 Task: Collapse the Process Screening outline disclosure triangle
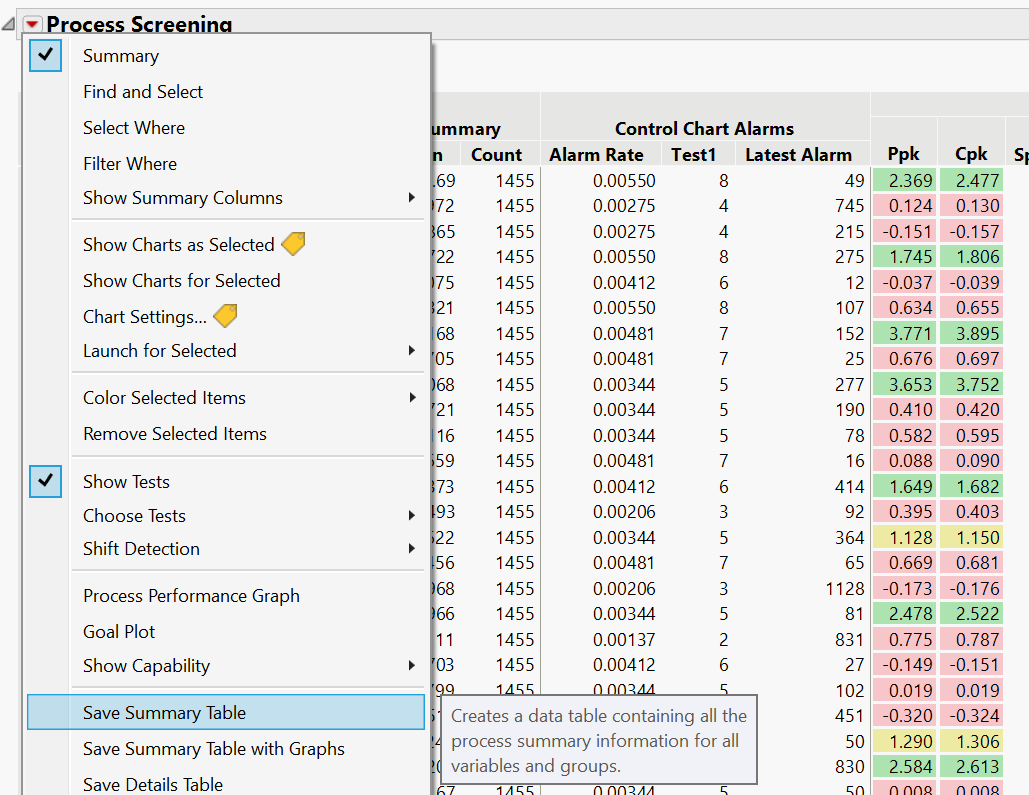click(x=10, y=24)
